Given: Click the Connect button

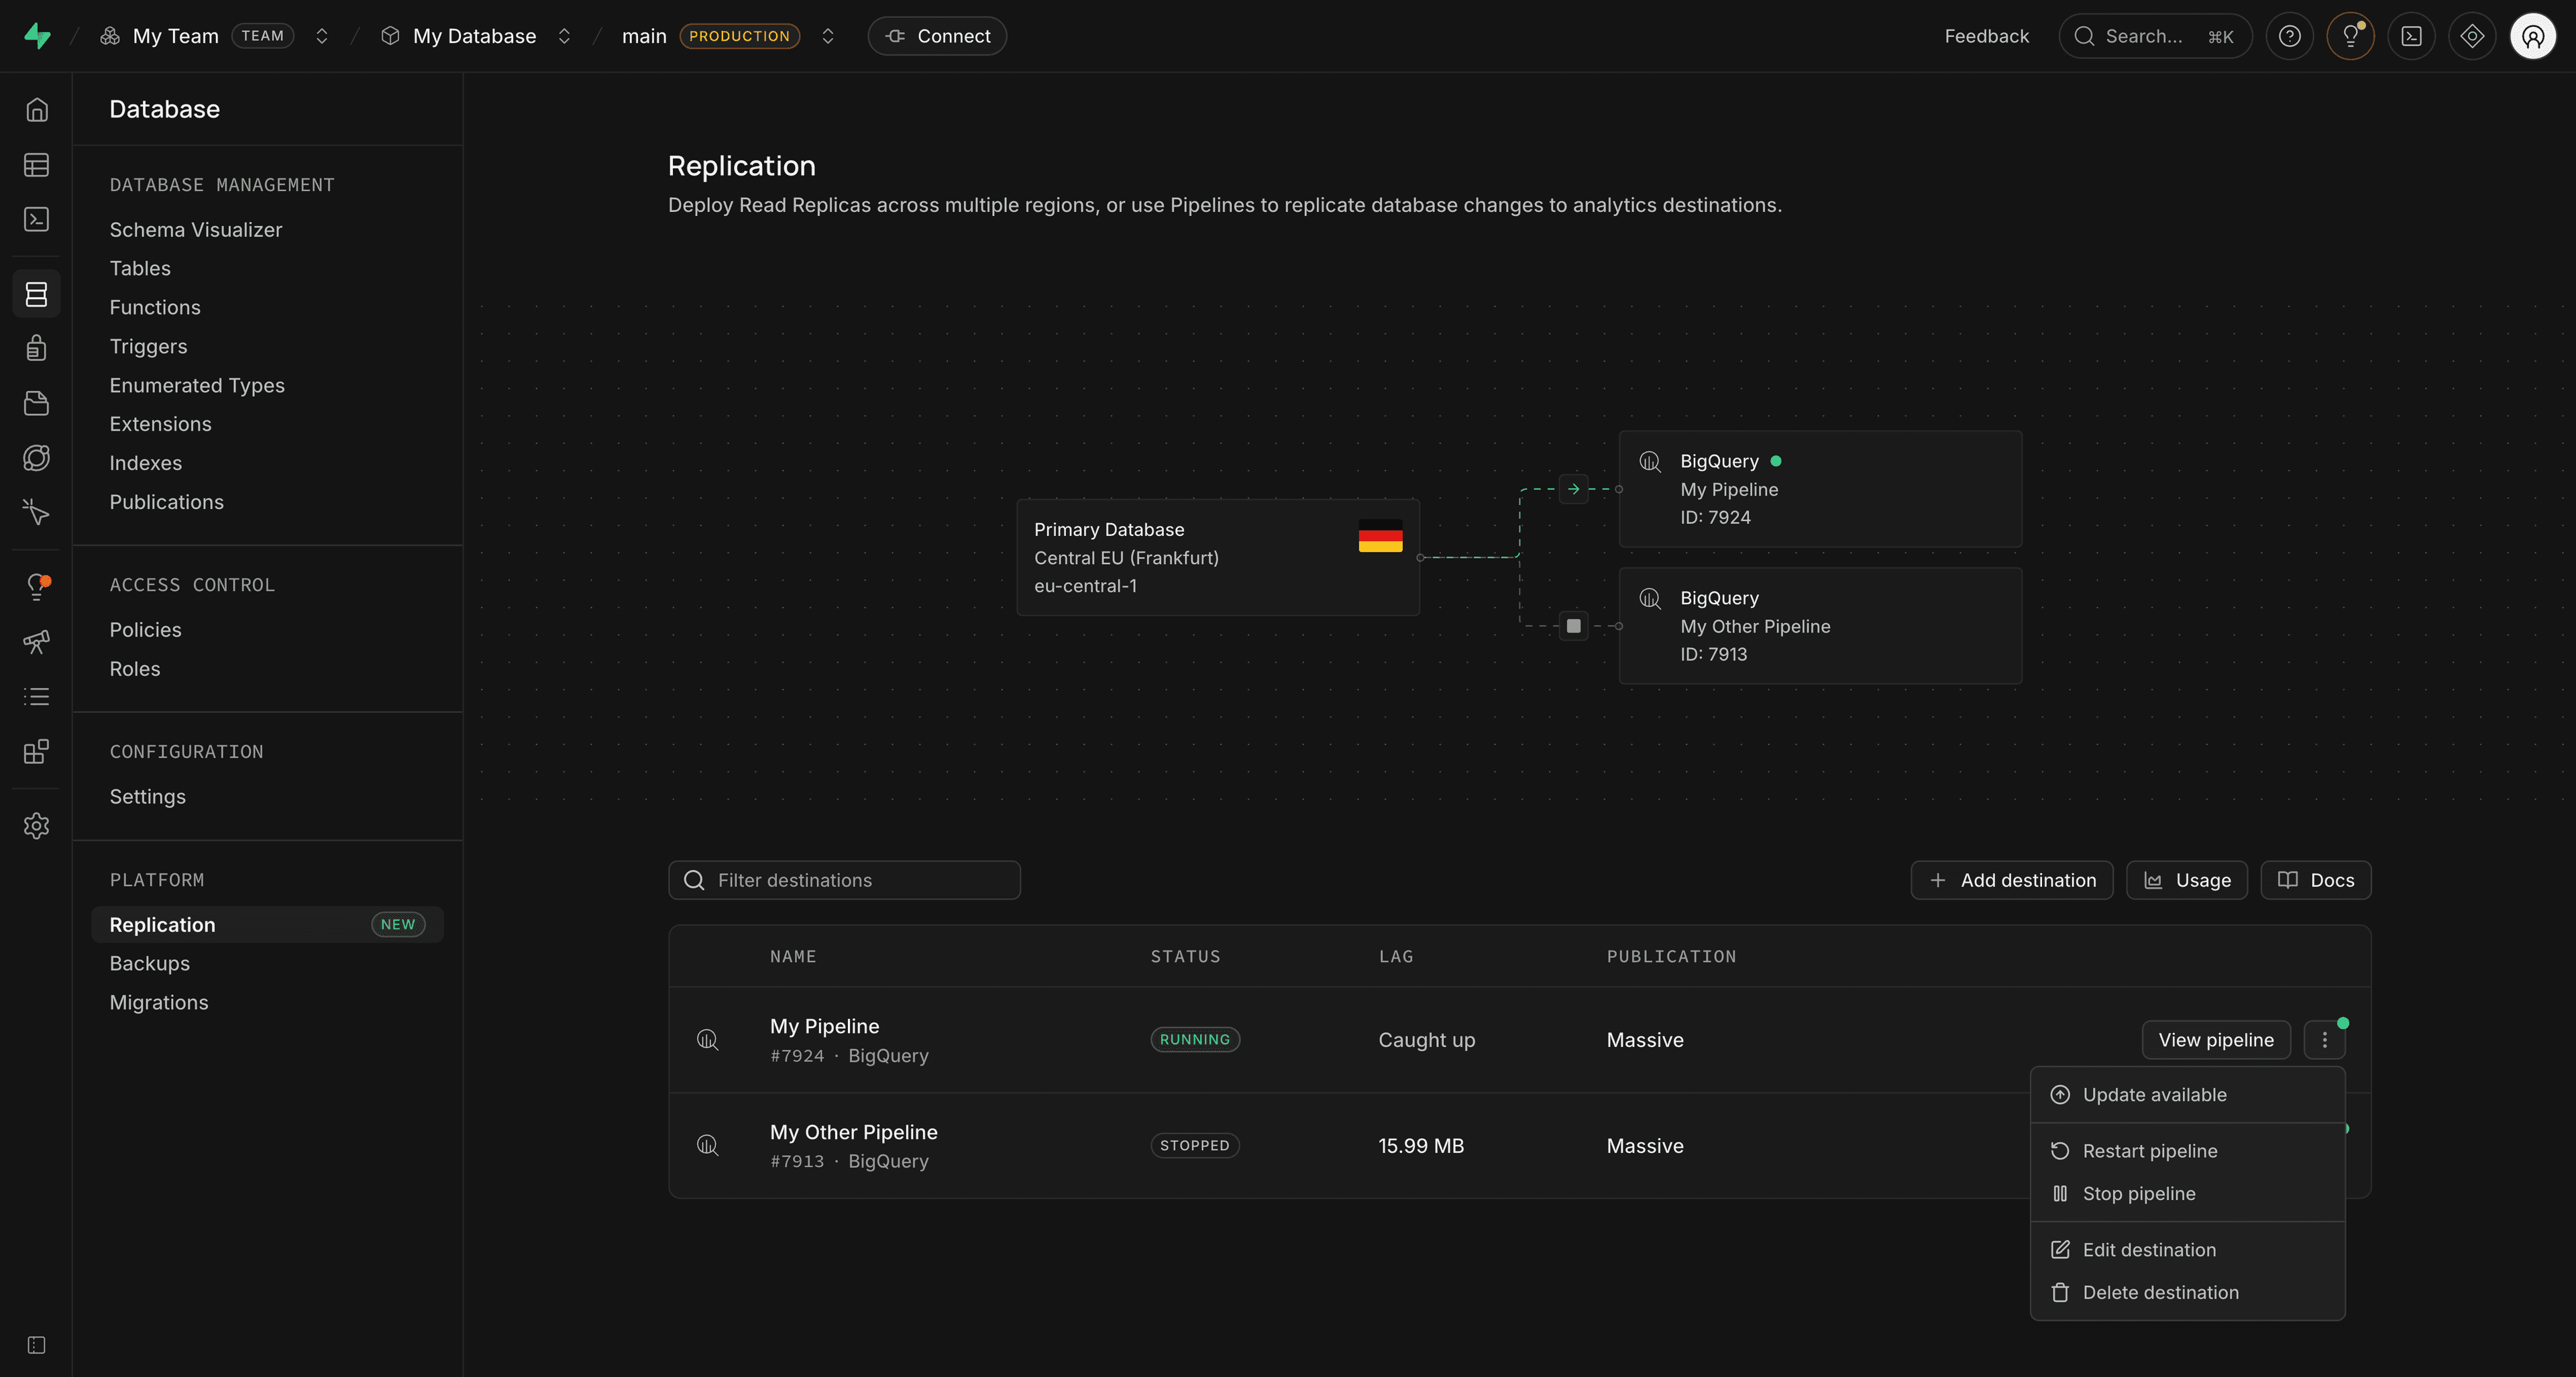Looking at the screenshot, I should pyautogui.click(x=937, y=36).
